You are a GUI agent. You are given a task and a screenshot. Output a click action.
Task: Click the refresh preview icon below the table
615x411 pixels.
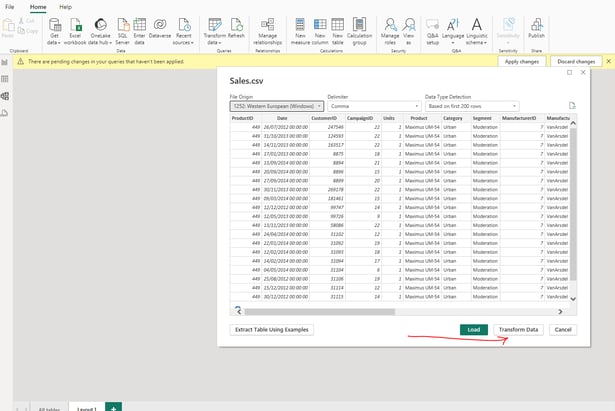point(237,311)
